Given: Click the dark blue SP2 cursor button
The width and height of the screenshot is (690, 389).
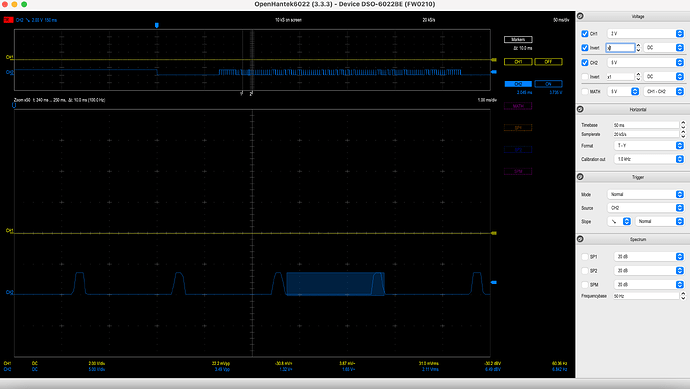Looking at the screenshot, I should [x=518, y=150].
